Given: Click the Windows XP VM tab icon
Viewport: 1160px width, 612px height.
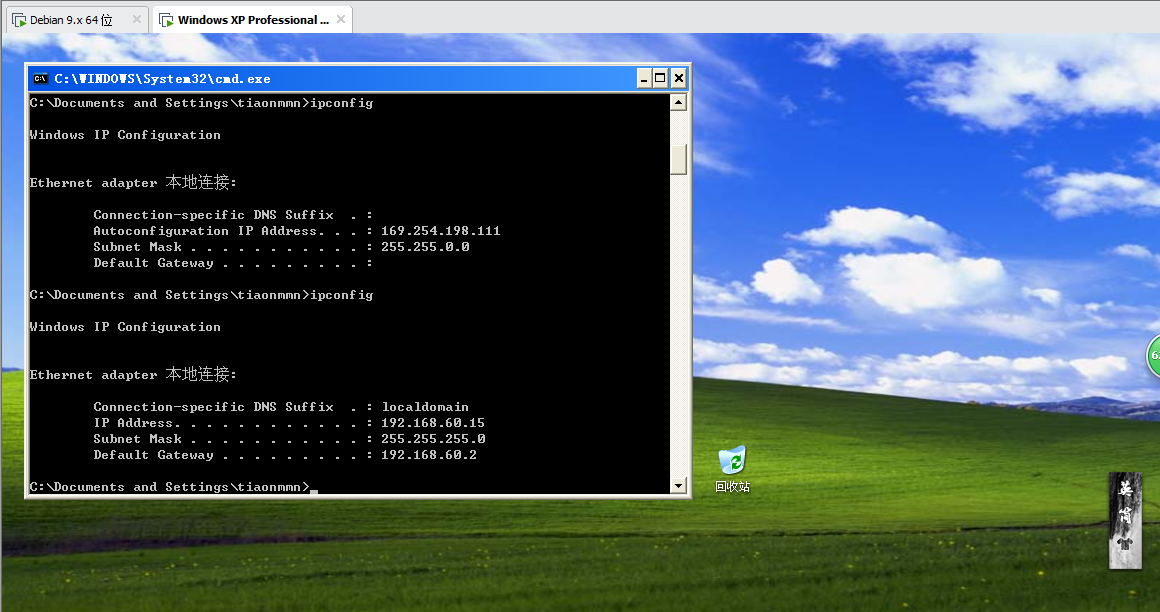Looking at the screenshot, I should 166,20.
